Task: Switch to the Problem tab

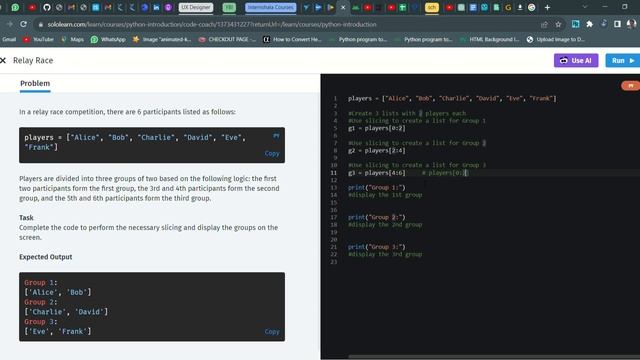Action: pyautogui.click(x=35, y=83)
